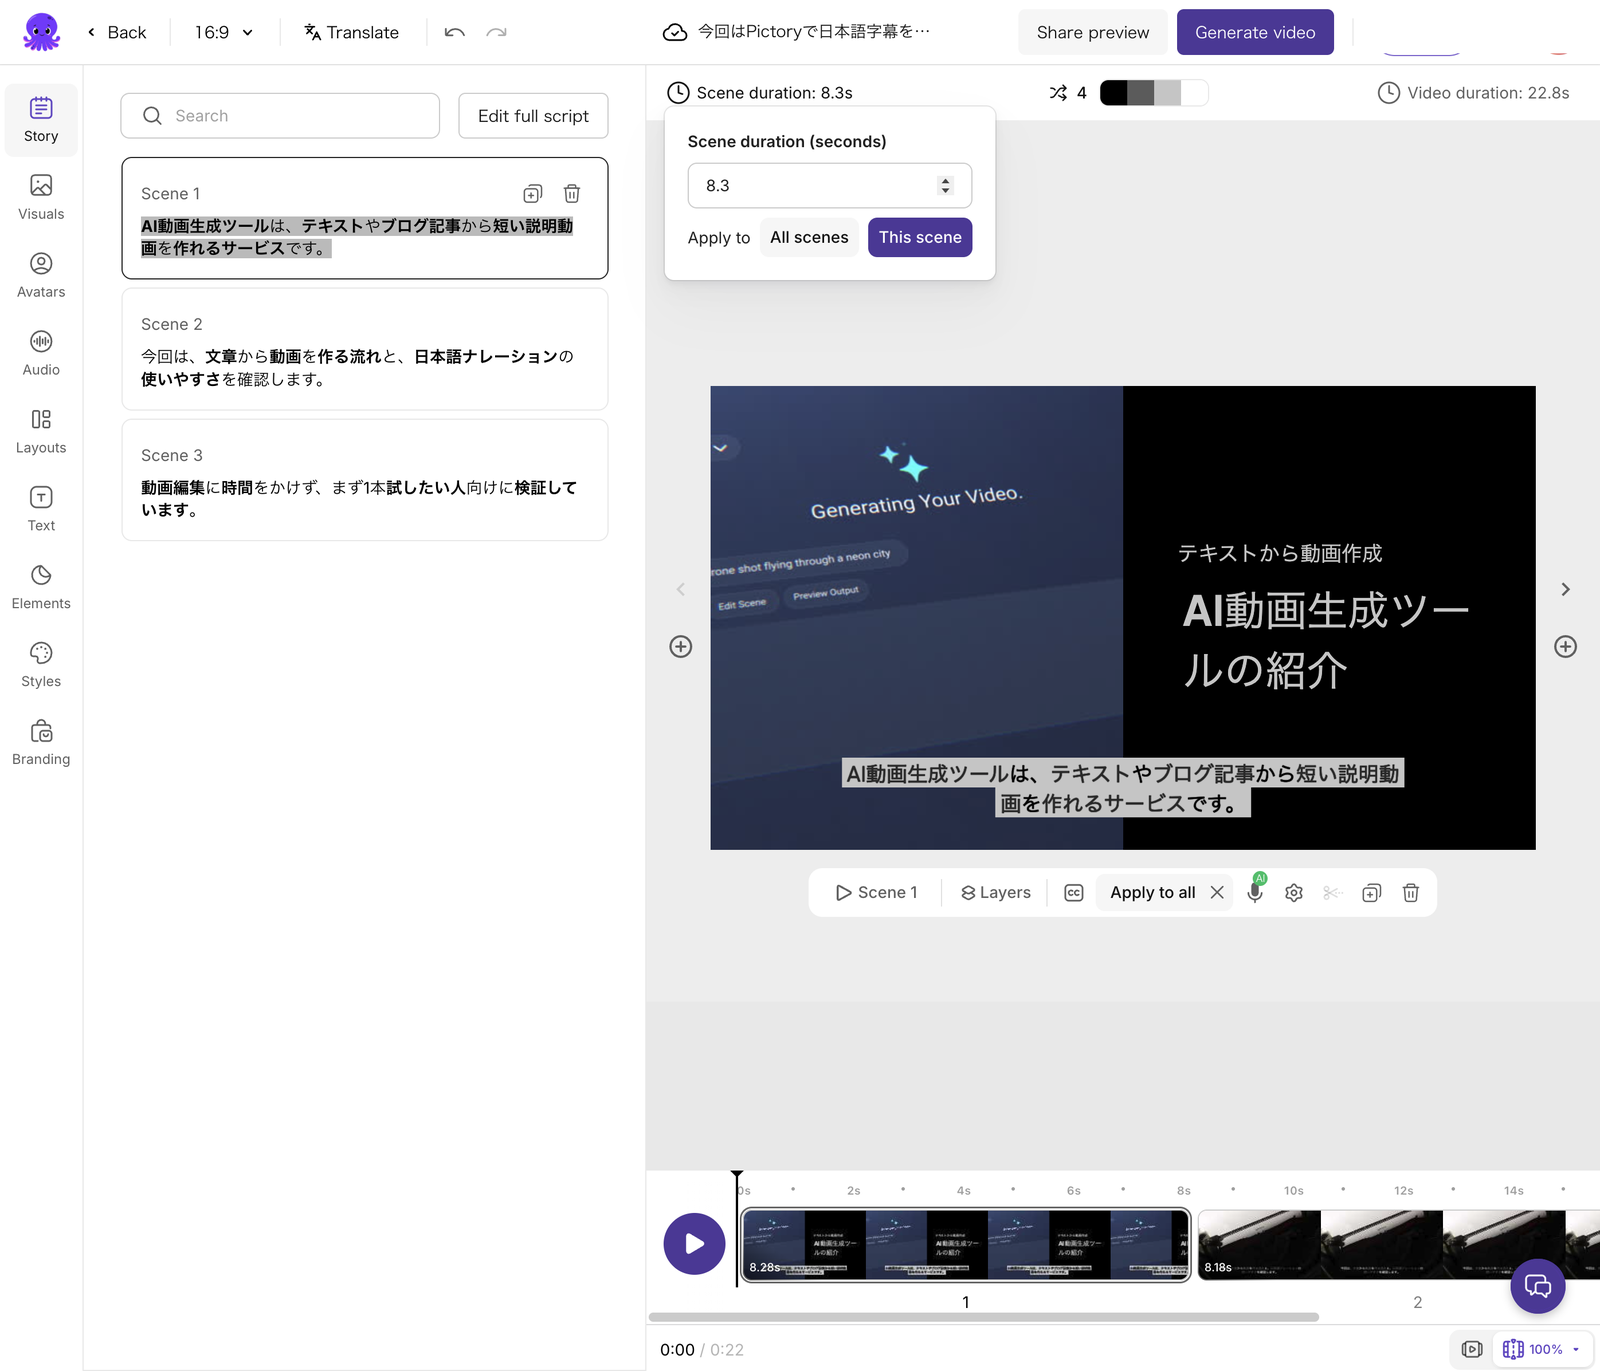Viewport: 1600px width, 1371px height.
Task: Redo the last action
Action: (x=496, y=32)
